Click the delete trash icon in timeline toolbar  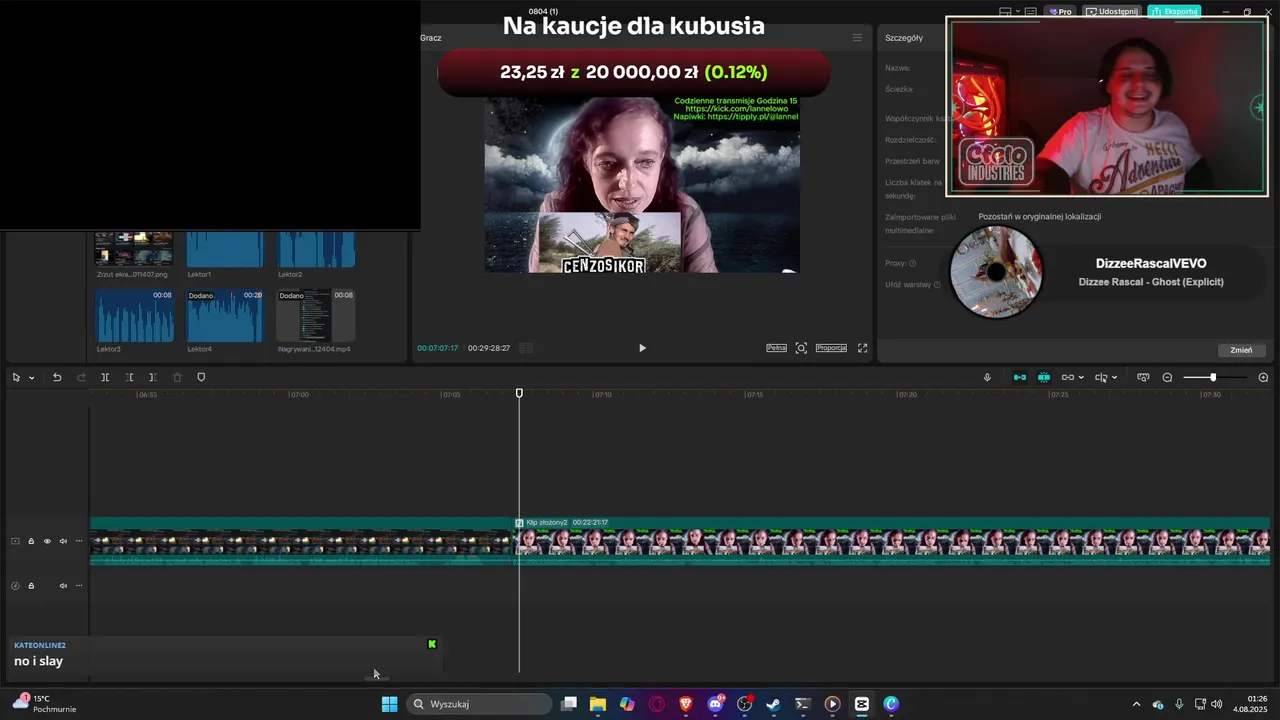pos(177,377)
